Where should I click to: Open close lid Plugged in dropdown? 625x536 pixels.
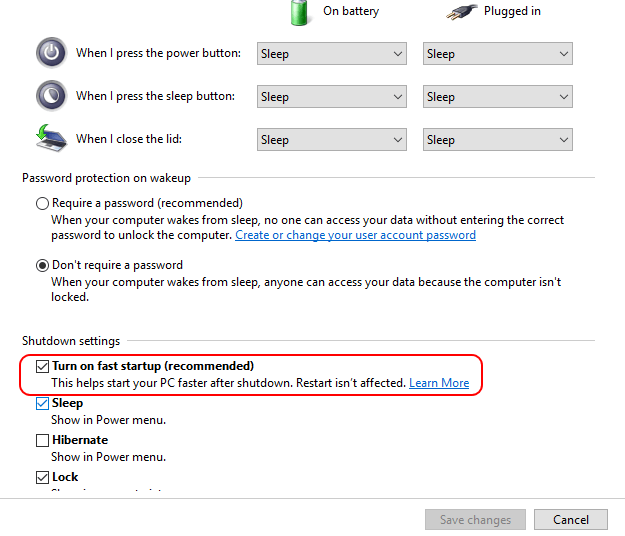(497, 140)
